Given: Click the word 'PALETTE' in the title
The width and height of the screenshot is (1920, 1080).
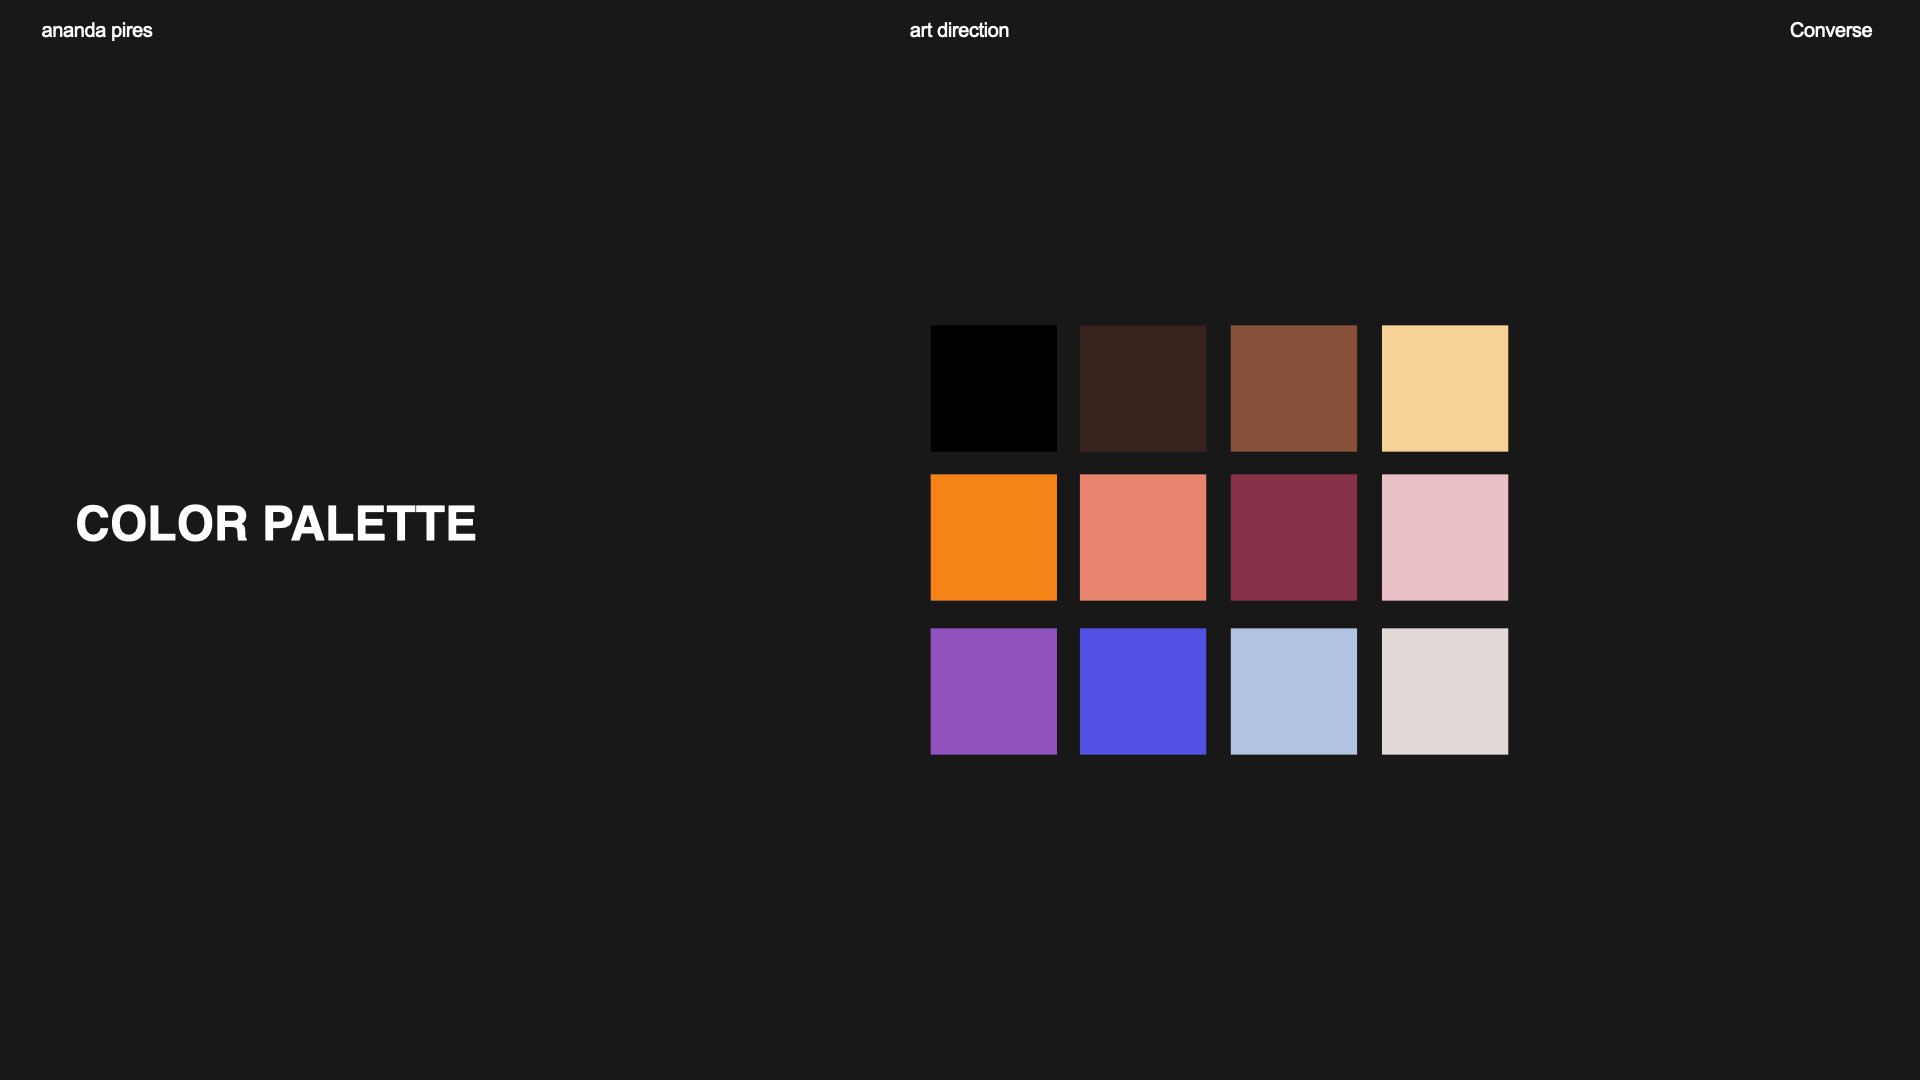Looking at the screenshot, I should (369, 524).
